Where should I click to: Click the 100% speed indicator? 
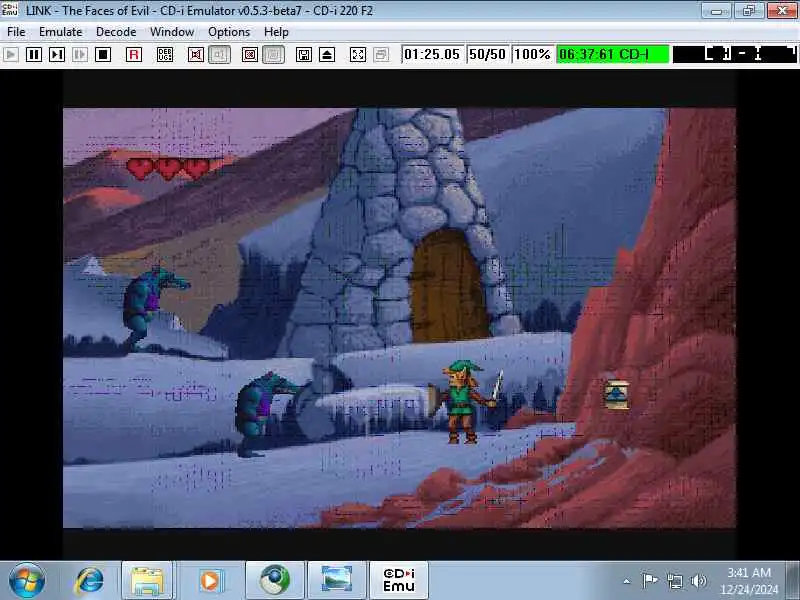pyautogui.click(x=532, y=54)
